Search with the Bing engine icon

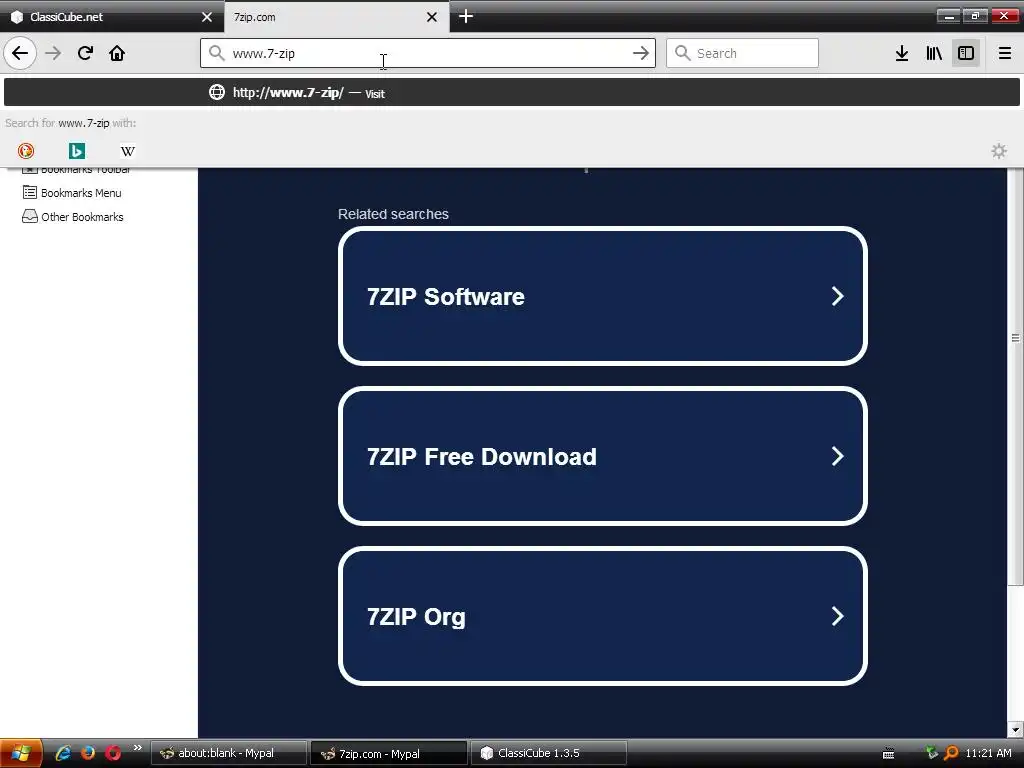(x=76, y=151)
